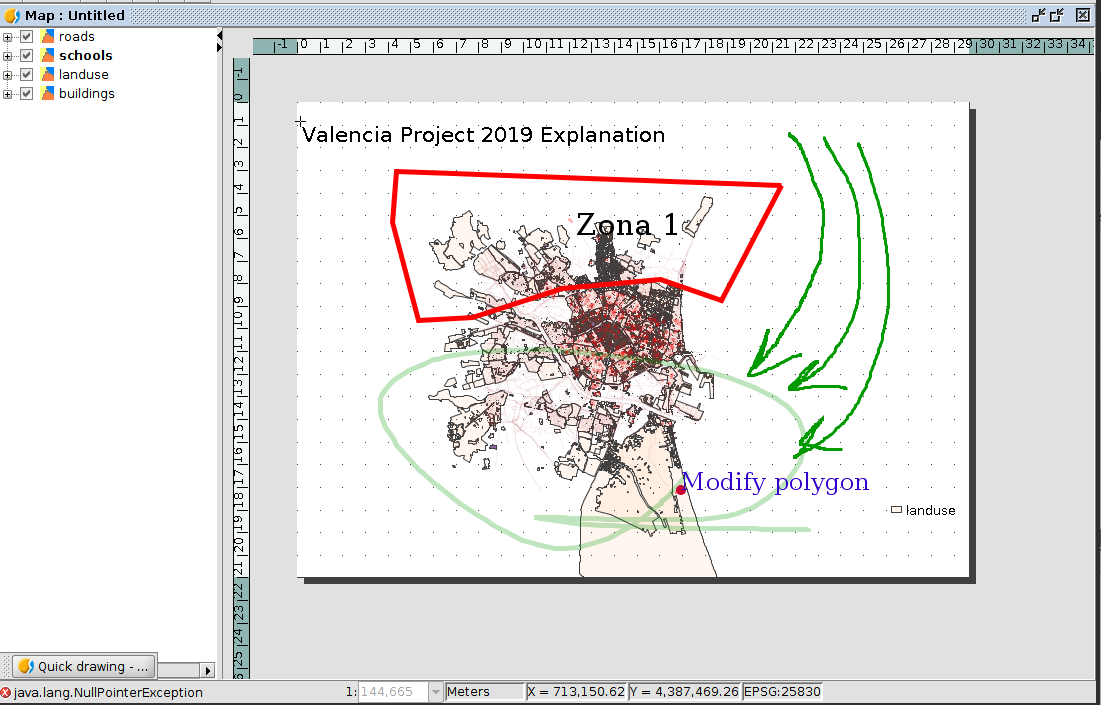This screenshot has width=1101, height=705.
Task: Expand the landuse layer legend node
Action: [8, 75]
